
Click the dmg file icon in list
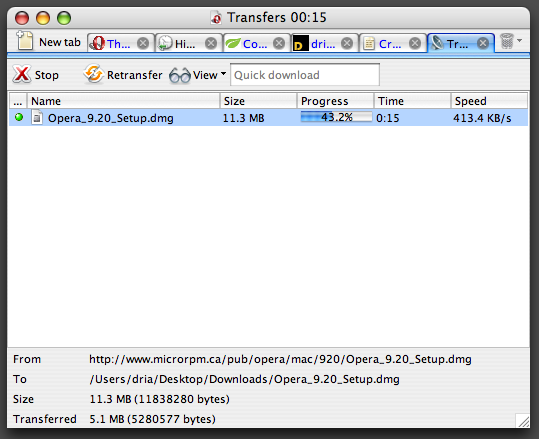click(x=37, y=117)
